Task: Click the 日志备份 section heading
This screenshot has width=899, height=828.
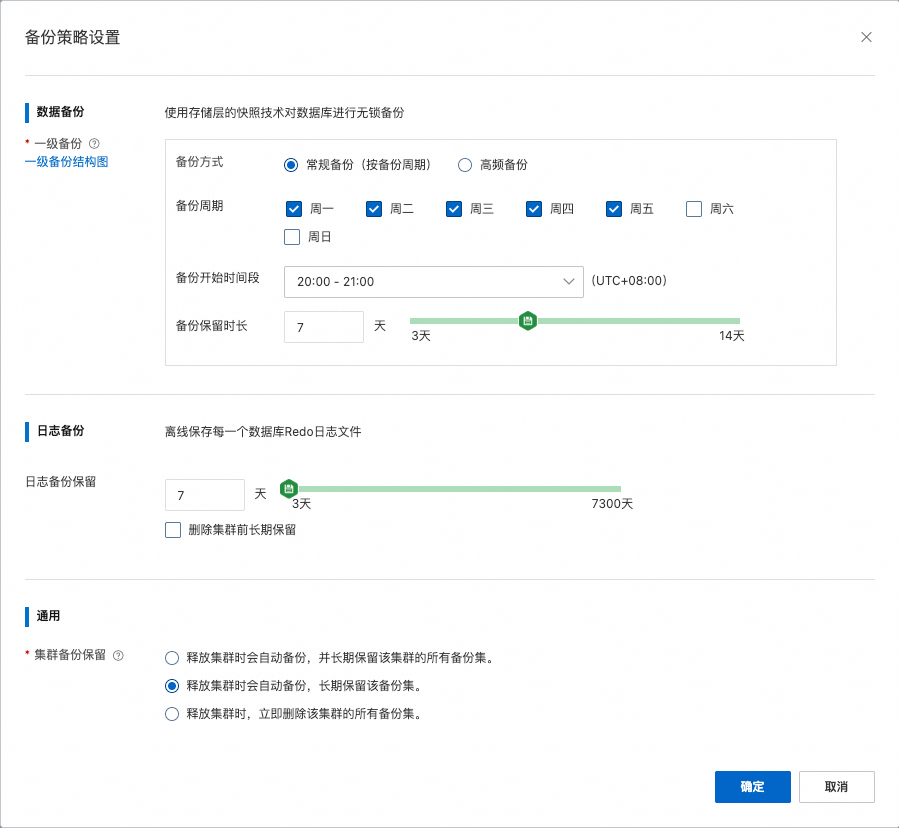Action: pos(60,431)
